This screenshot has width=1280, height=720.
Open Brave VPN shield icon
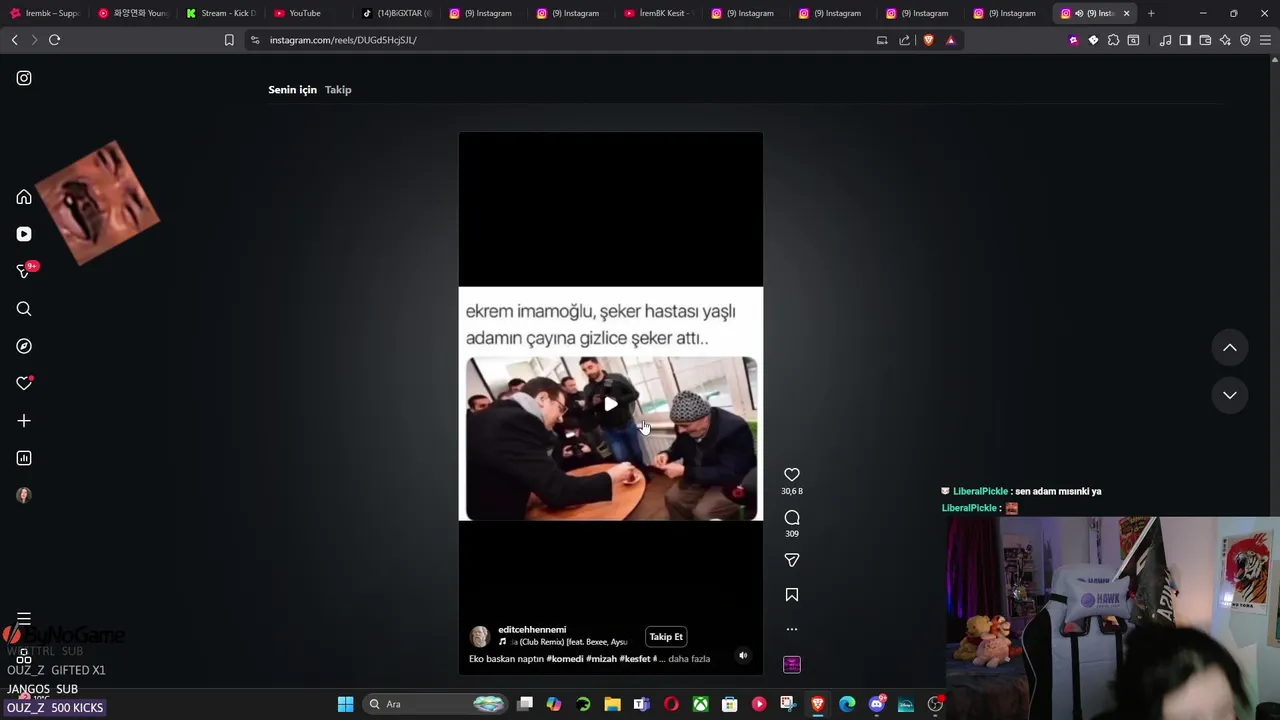click(x=1245, y=40)
